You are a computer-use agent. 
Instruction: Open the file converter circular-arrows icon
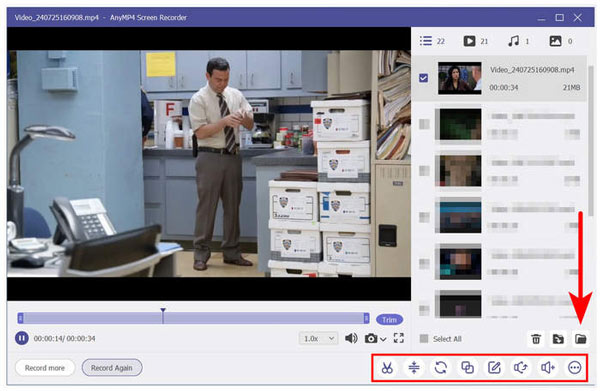(440, 368)
